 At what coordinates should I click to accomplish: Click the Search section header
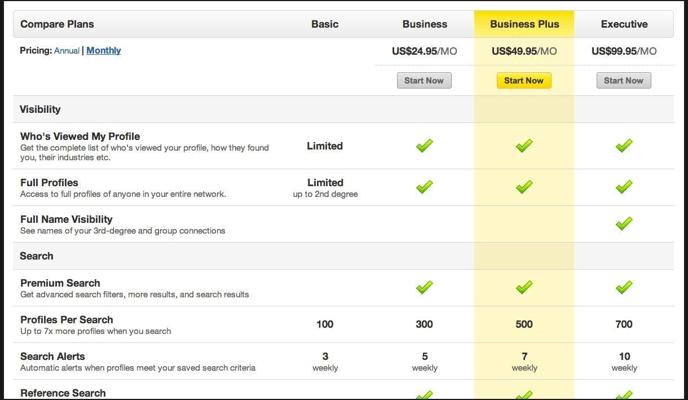(36, 256)
